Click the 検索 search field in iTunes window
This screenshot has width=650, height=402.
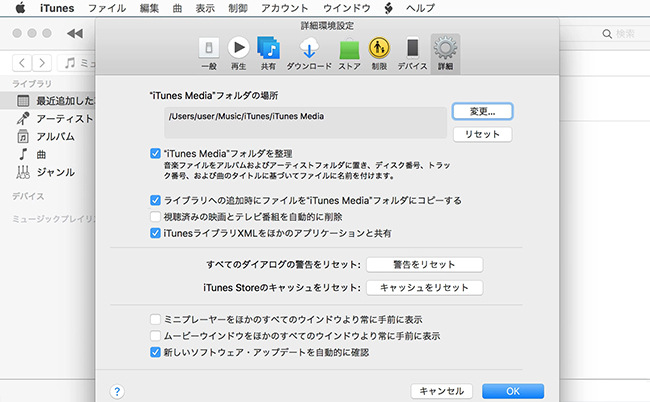625,34
